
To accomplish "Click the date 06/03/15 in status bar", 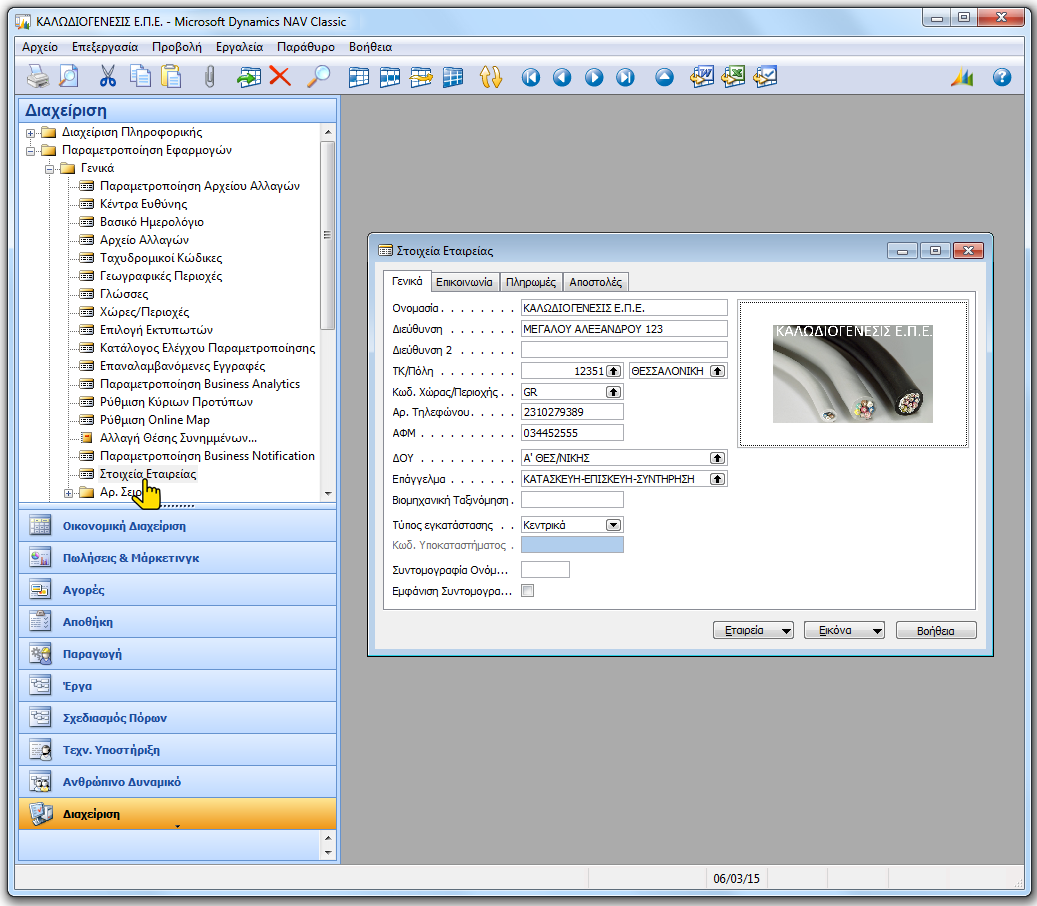I will (736, 878).
